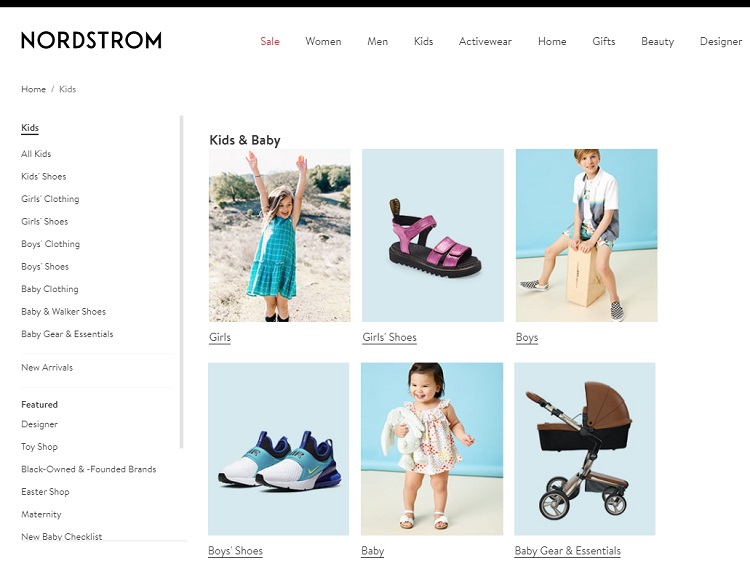Click the sidebar vertical scrollbar
Screen dimensions: 750x582
pyautogui.click(x=181, y=282)
